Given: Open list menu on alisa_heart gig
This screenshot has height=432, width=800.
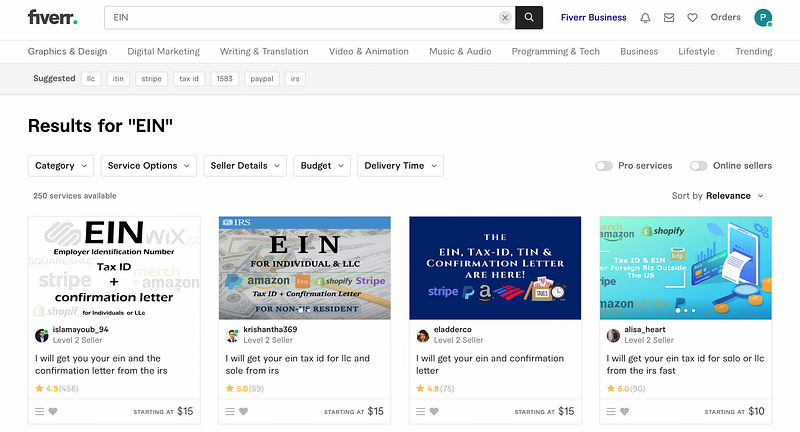Looking at the screenshot, I should point(611,411).
